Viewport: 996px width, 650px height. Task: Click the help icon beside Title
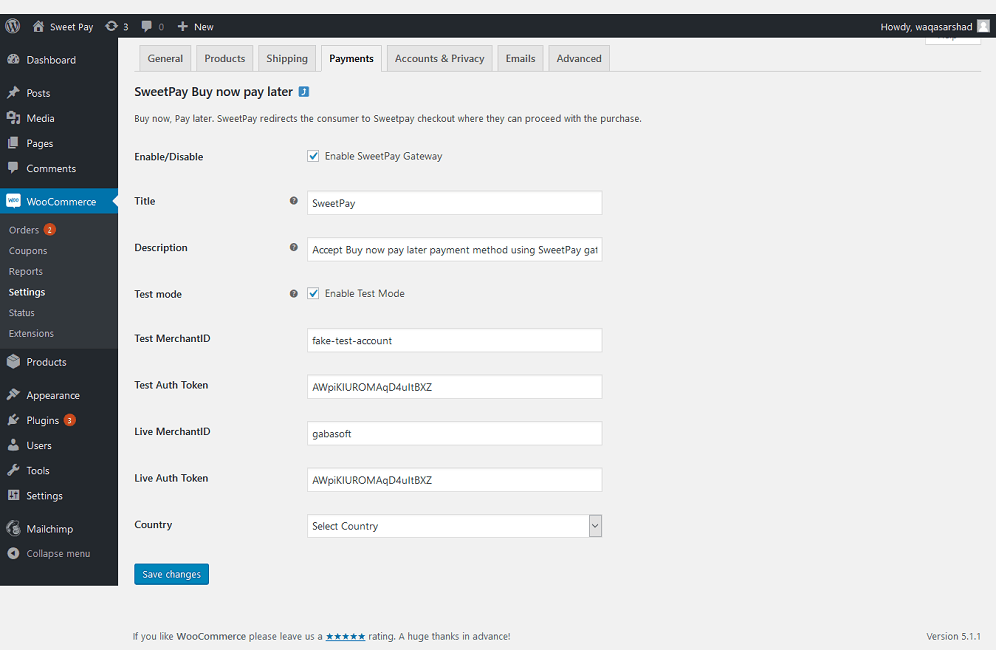coord(293,201)
